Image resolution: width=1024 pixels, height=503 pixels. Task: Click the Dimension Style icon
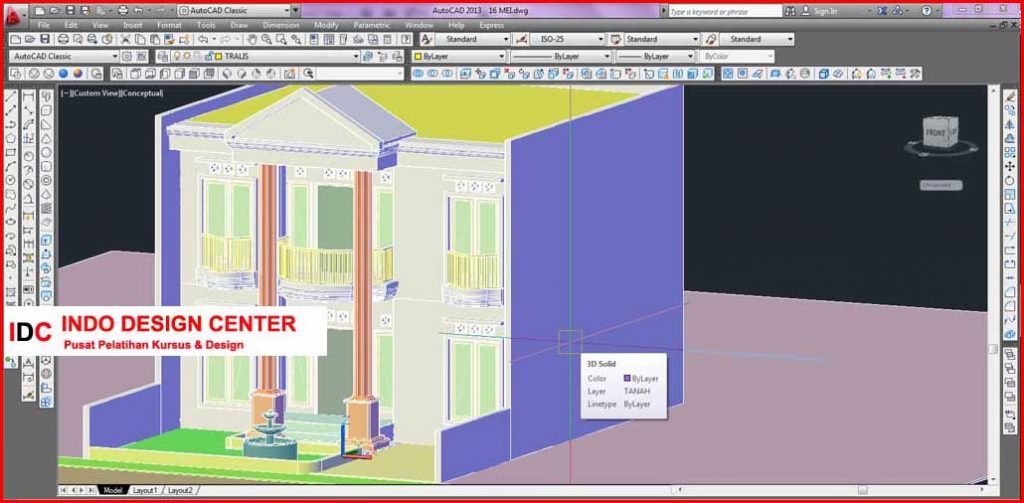click(x=520, y=39)
